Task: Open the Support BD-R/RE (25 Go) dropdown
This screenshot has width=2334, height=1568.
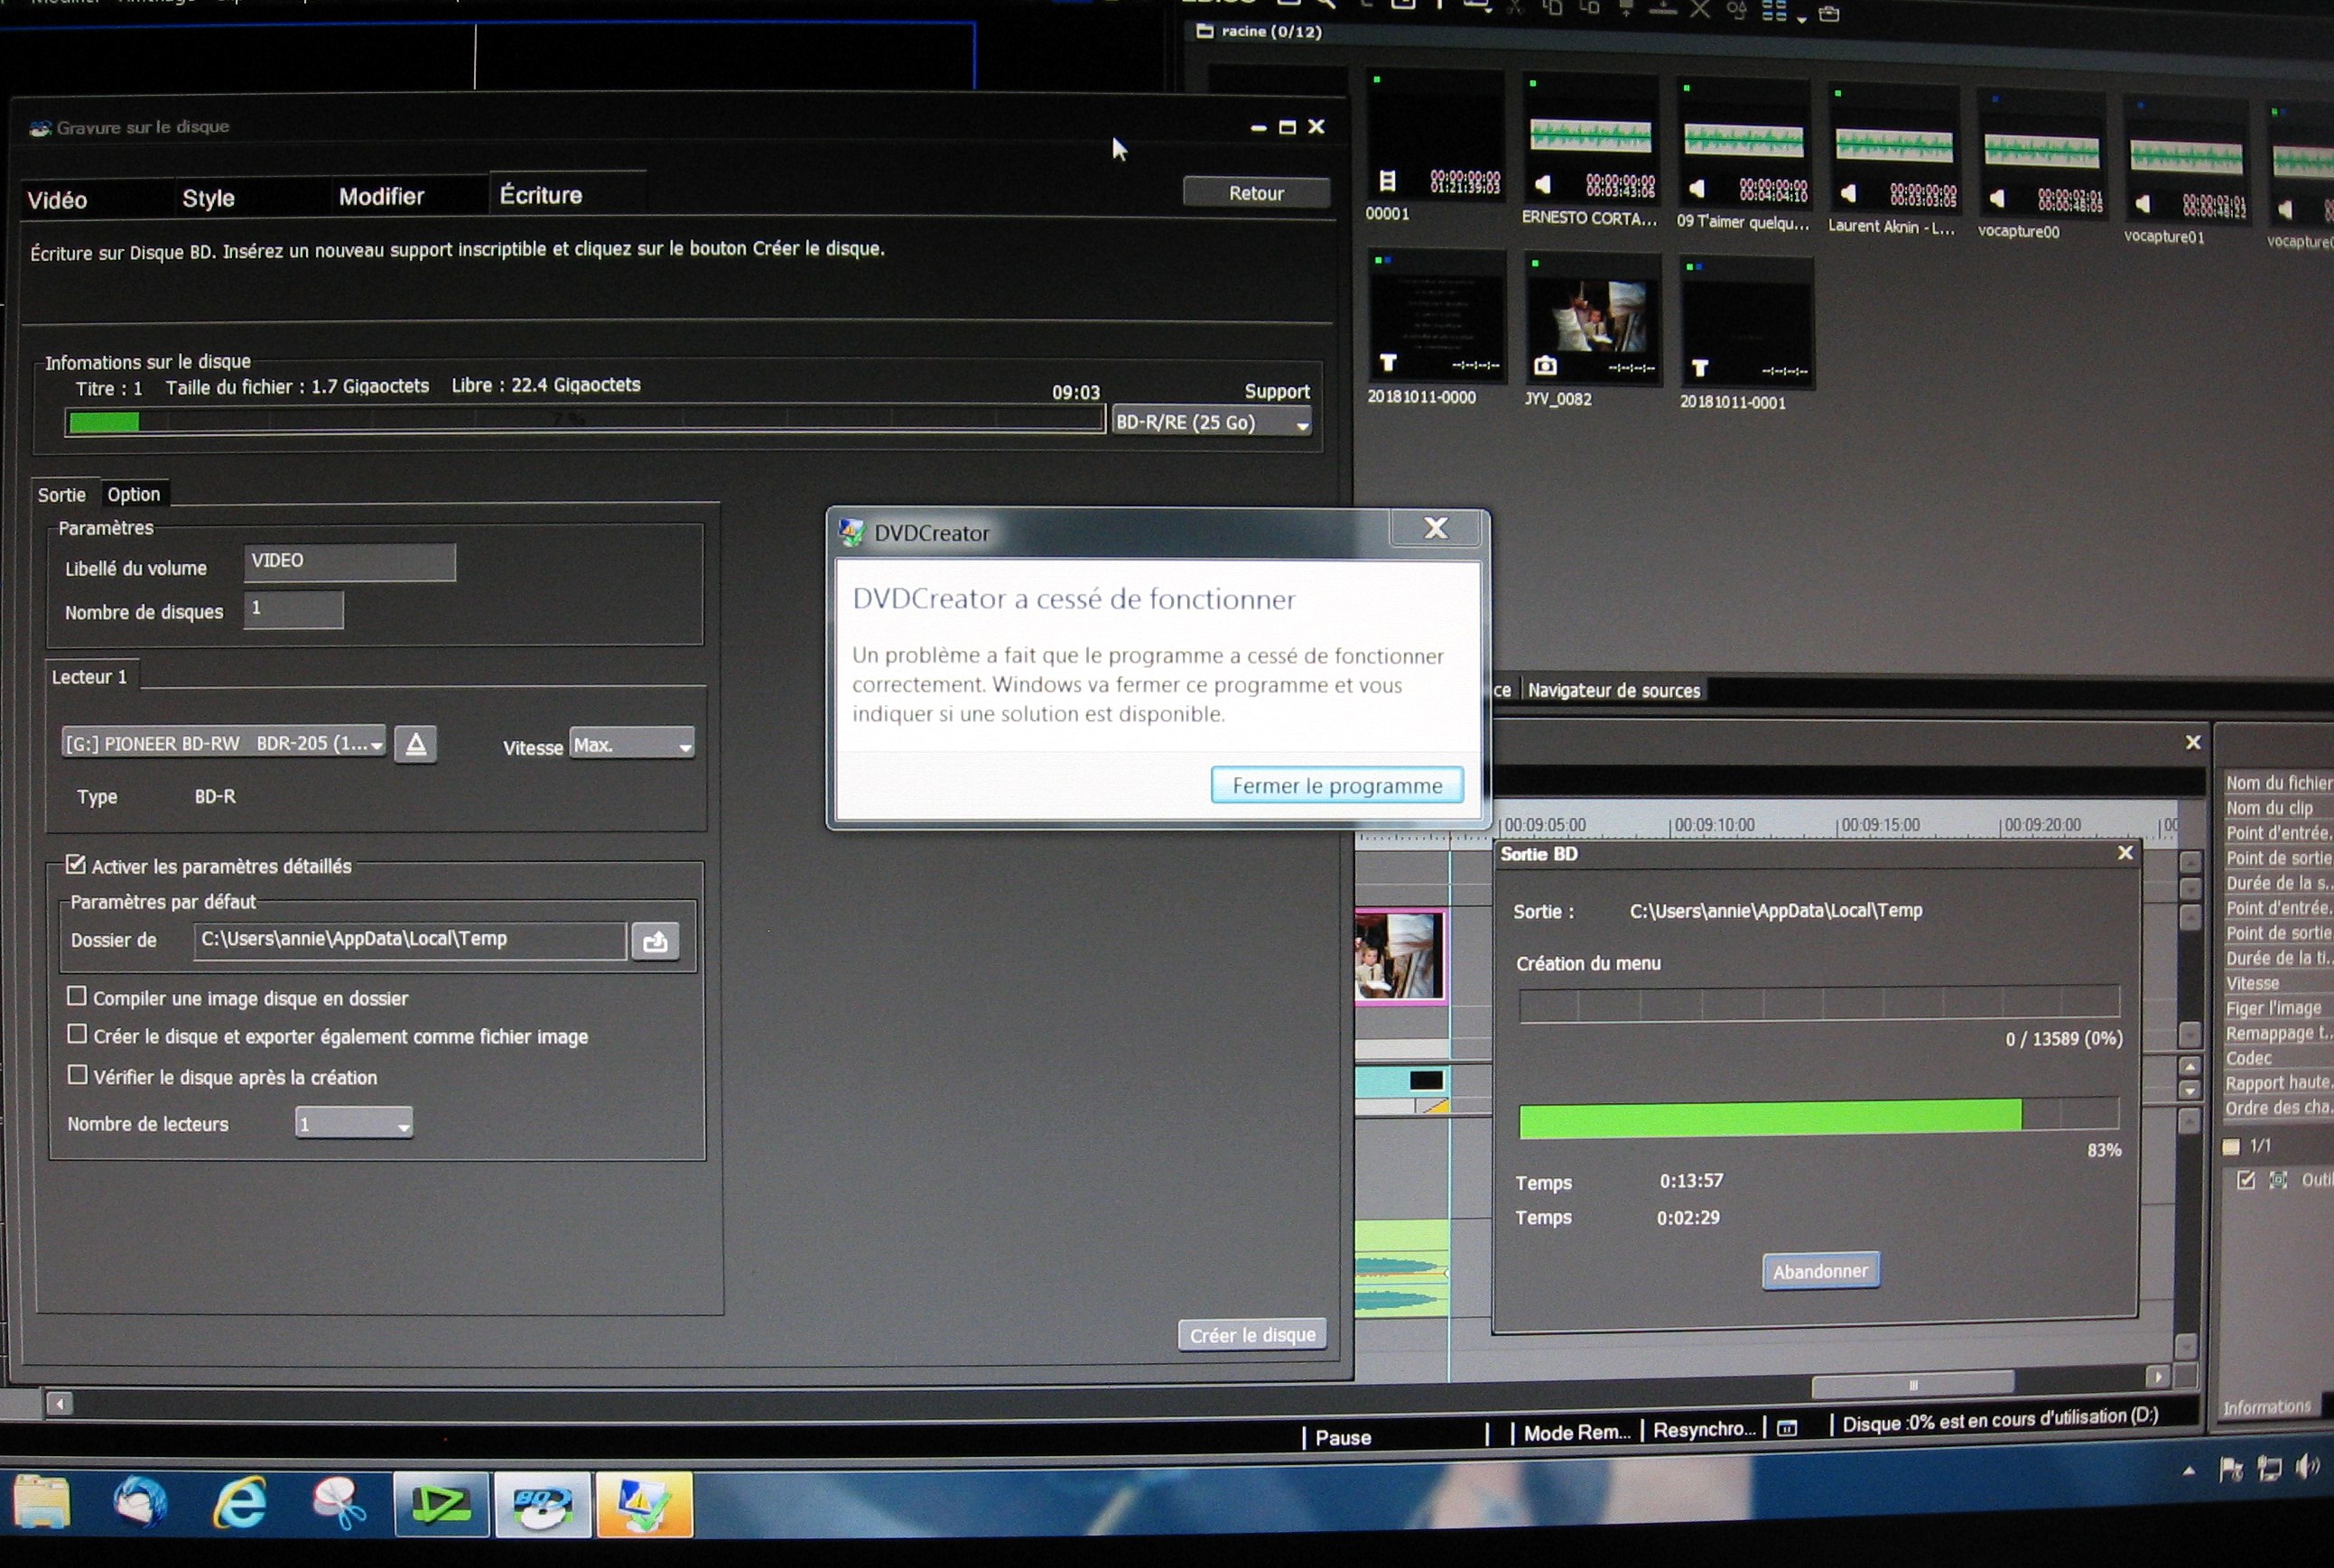Action: coord(1212,422)
